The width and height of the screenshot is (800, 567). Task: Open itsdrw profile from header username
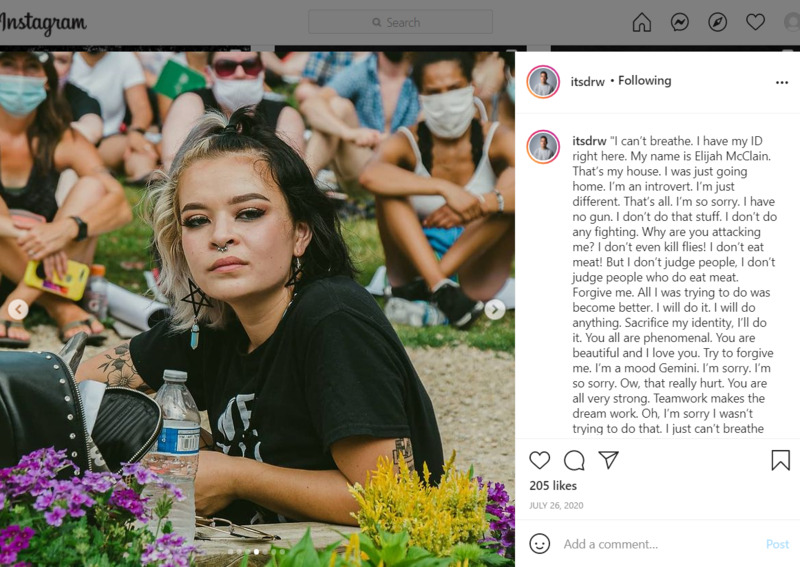pos(587,81)
